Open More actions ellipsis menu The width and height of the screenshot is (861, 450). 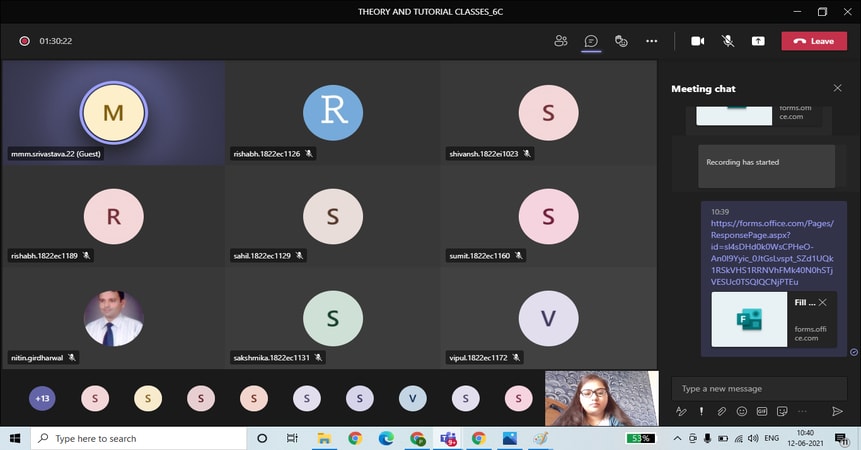coord(652,41)
